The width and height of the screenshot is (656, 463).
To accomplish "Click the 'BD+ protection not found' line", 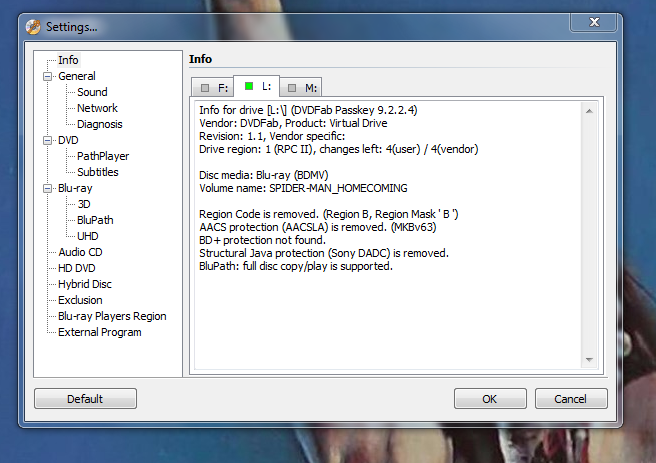I will click(262, 240).
